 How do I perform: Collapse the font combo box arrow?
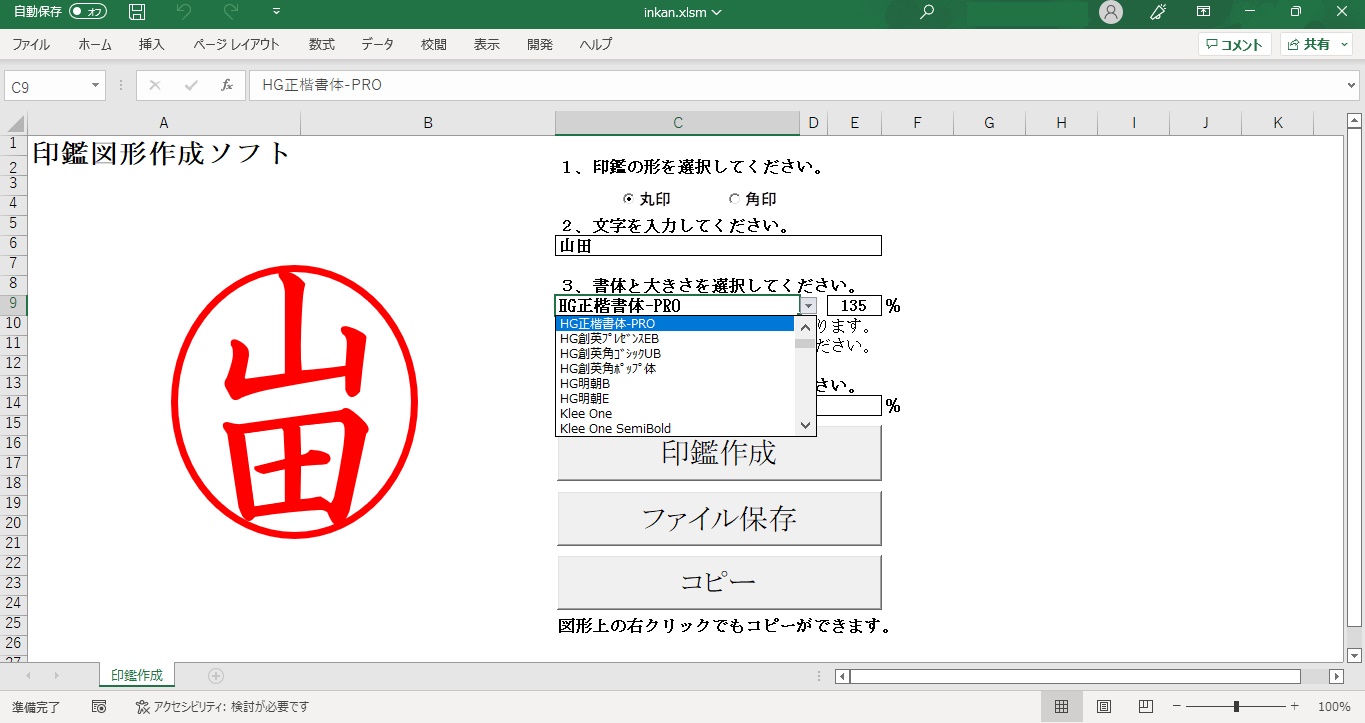coord(808,306)
